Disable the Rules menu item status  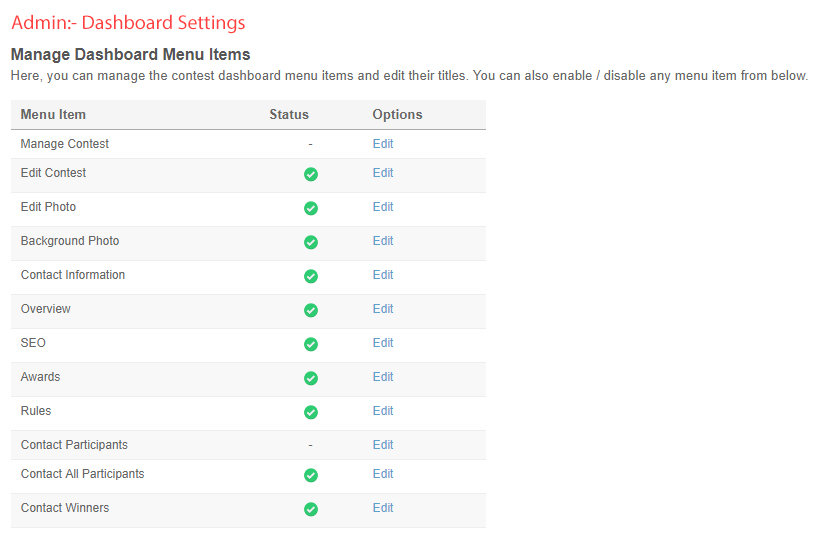pyautogui.click(x=310, y=412)
